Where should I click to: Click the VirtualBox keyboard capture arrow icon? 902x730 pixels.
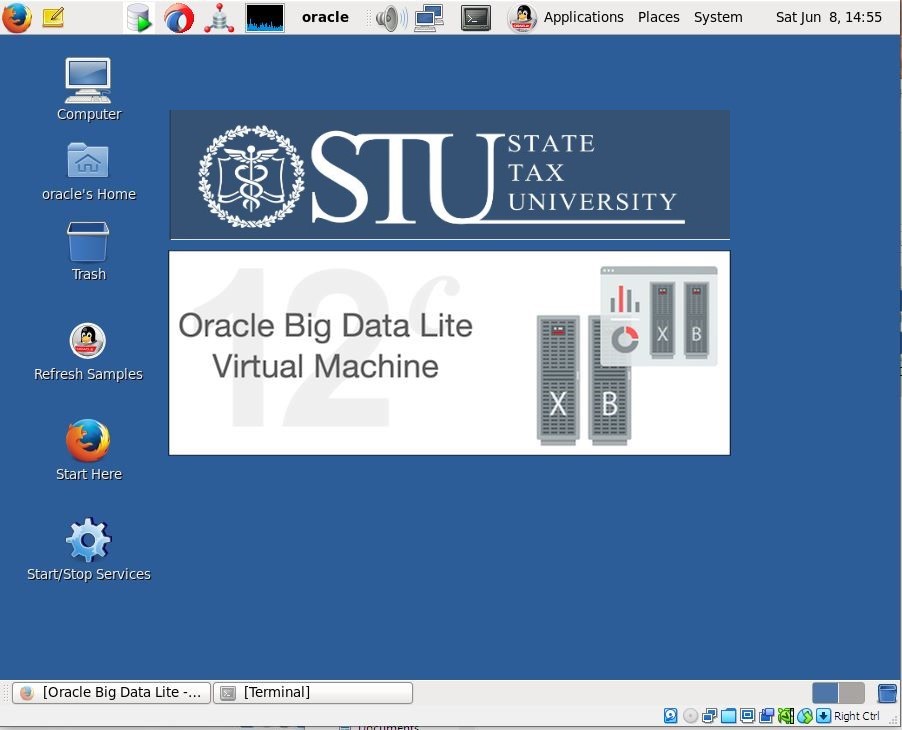point(824,716)
